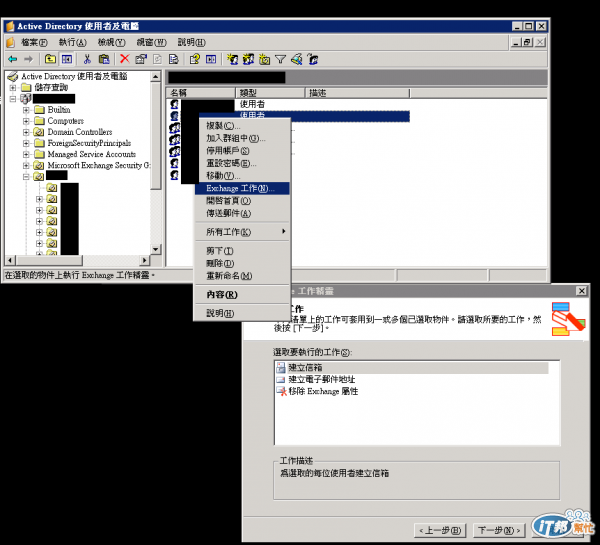The image size is (600, 545).
Task: Expand the 儲存查詢 tree node
Action: 13,88
